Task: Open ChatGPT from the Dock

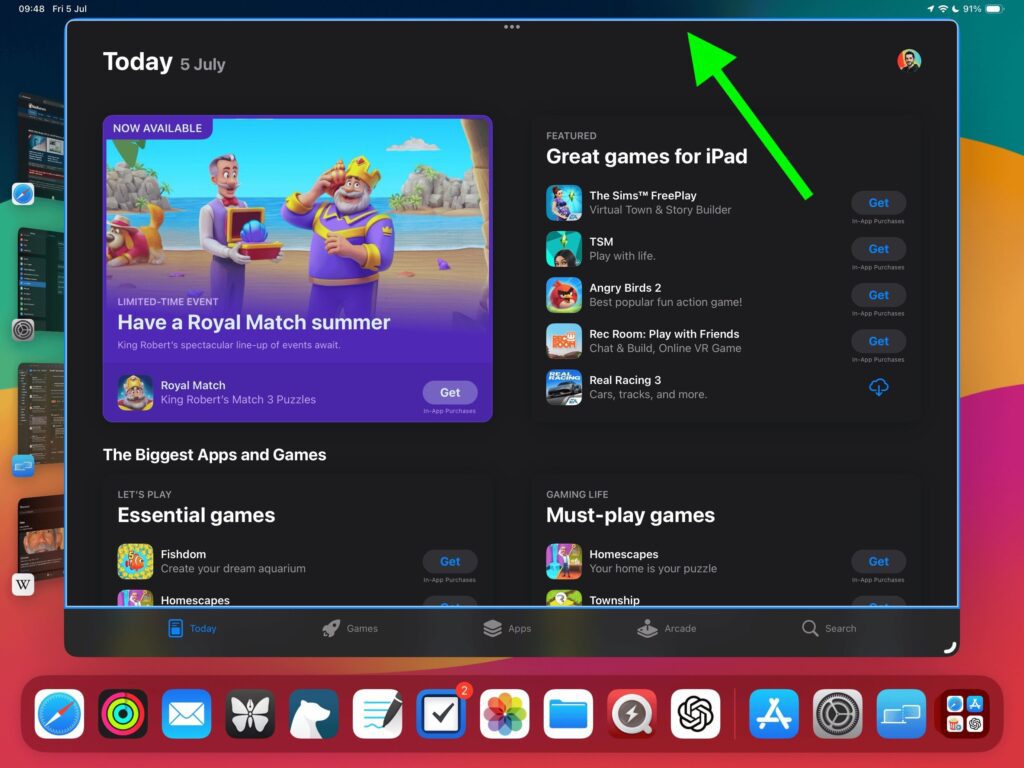Action: pyautogui.click(x=694, y=714)
